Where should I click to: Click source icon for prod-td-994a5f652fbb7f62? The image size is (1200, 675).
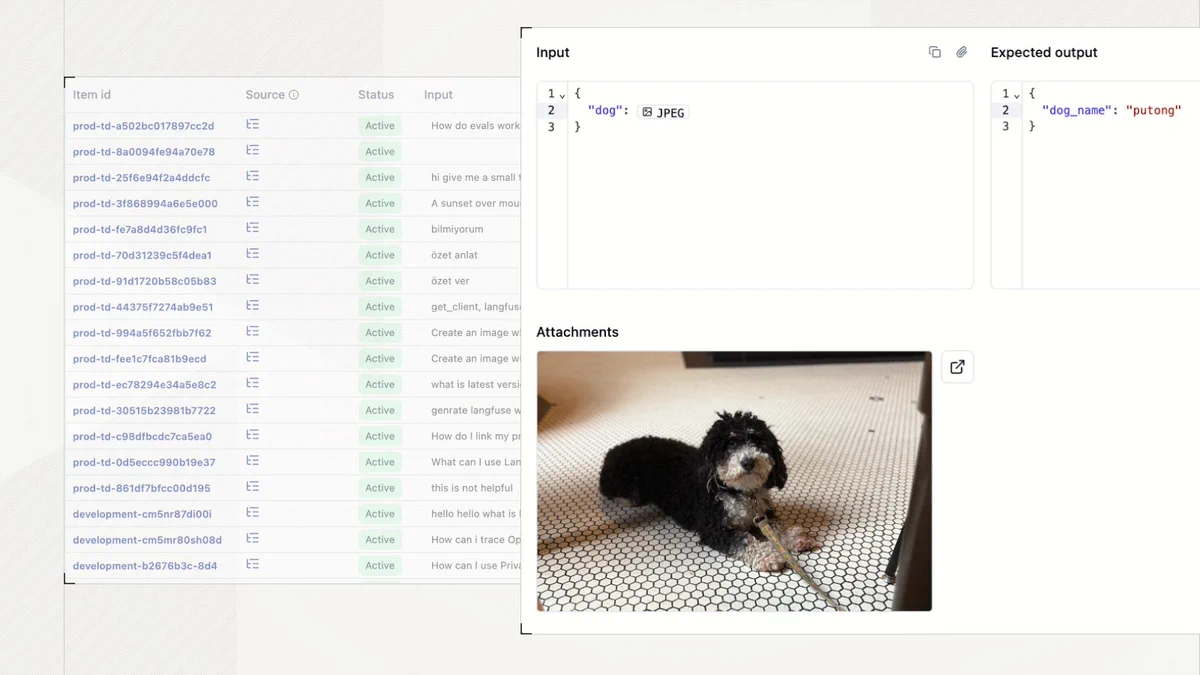click(253, 332)
